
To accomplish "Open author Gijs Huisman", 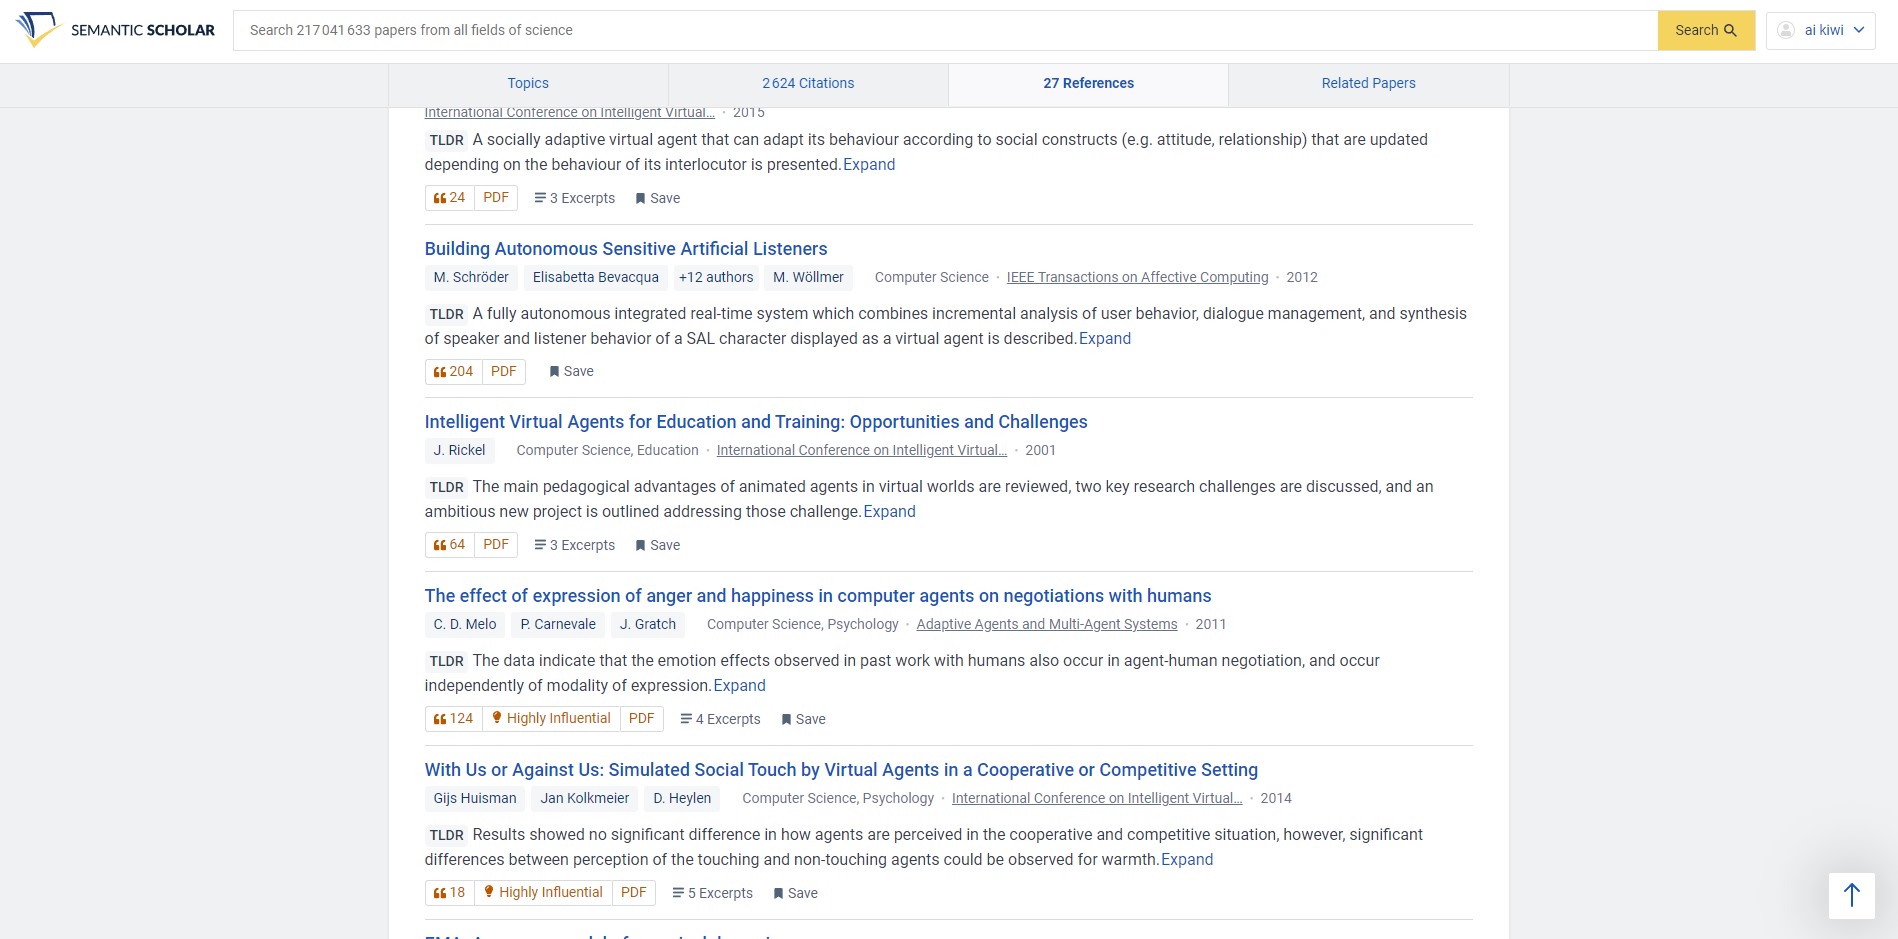I will [475, 798].
